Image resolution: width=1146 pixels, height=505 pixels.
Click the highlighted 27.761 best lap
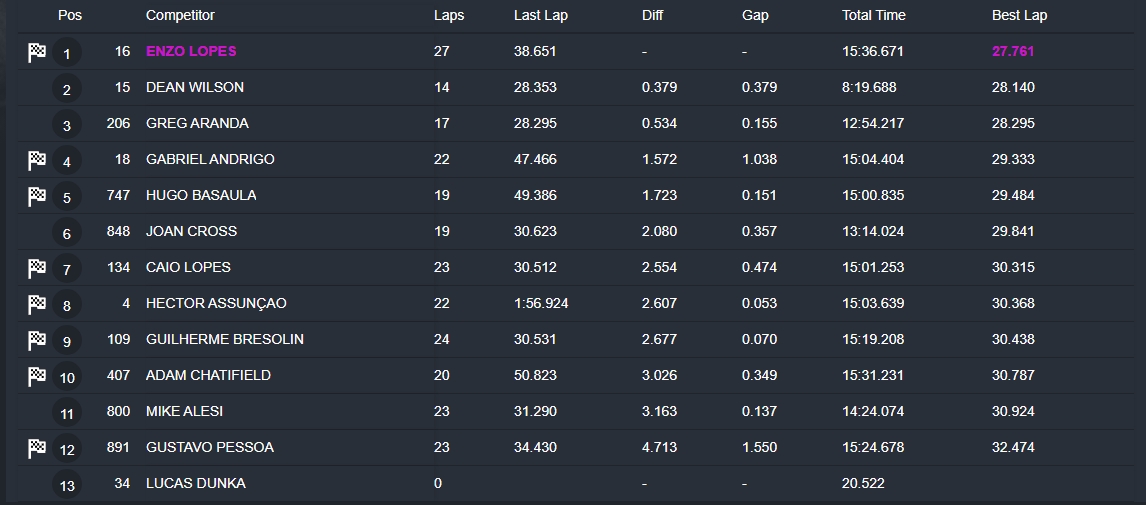[x=1013, y=51]
